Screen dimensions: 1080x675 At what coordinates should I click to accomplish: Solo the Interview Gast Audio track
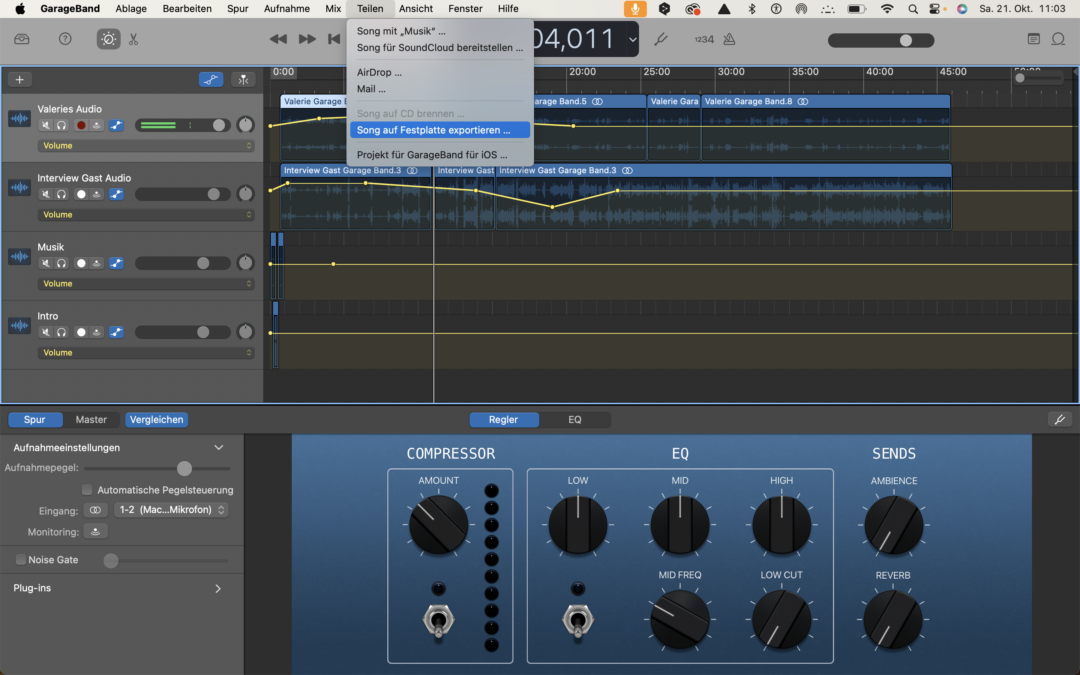[x=61, y=194]
